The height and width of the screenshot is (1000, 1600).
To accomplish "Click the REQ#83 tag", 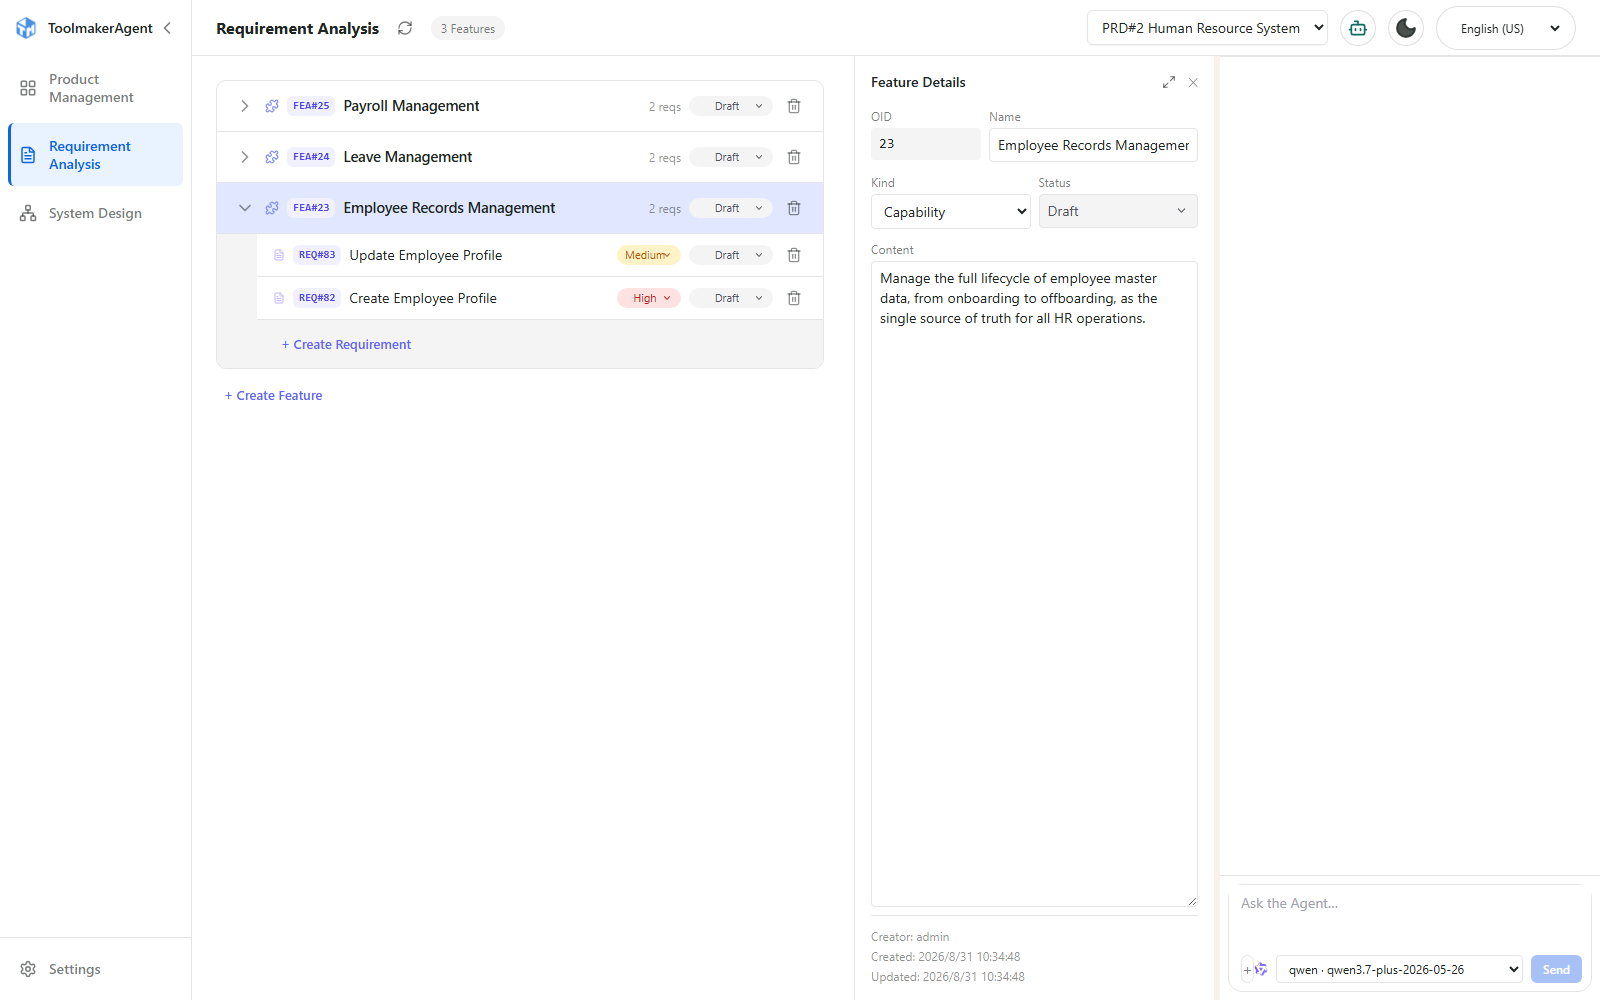I will (317, 255).
